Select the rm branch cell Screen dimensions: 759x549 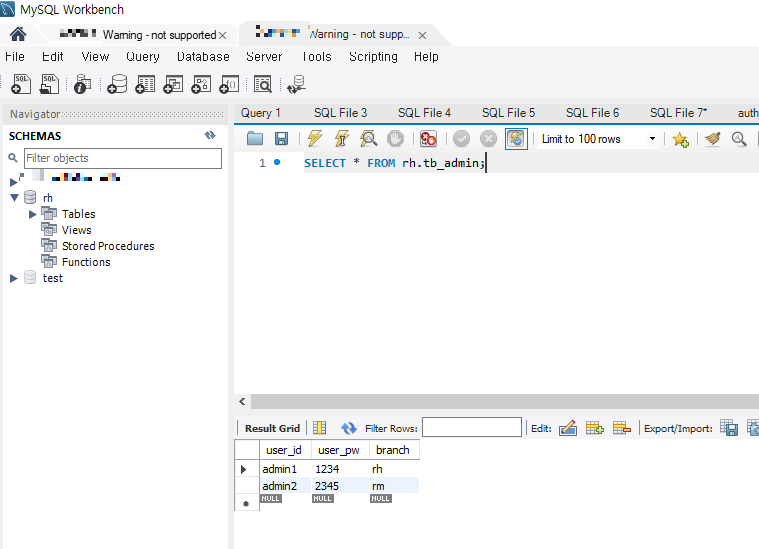point(394,486)
